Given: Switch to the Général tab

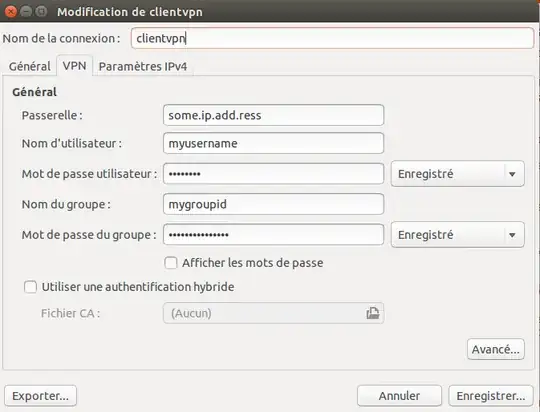Looking at the screenshot, I should (30, 66).
